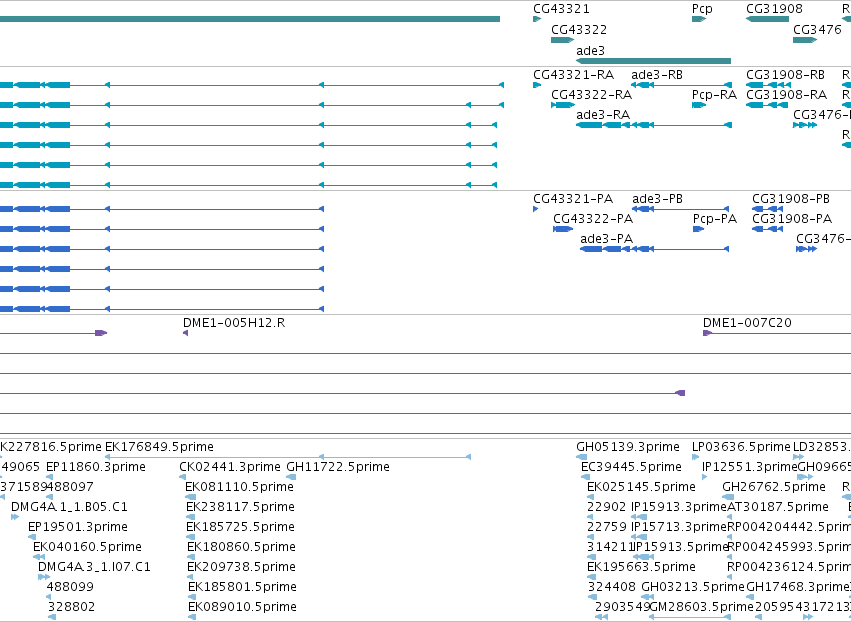
Task: Click EST GH26762.5prime
Action: (x=774, y=487)
